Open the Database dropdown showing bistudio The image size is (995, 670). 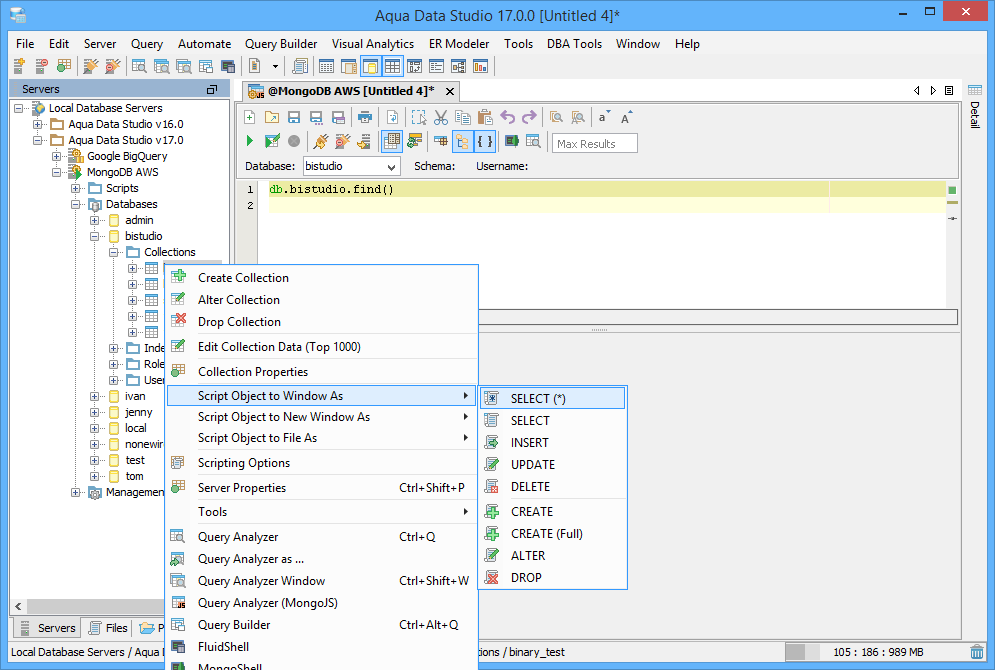(351, 166)
